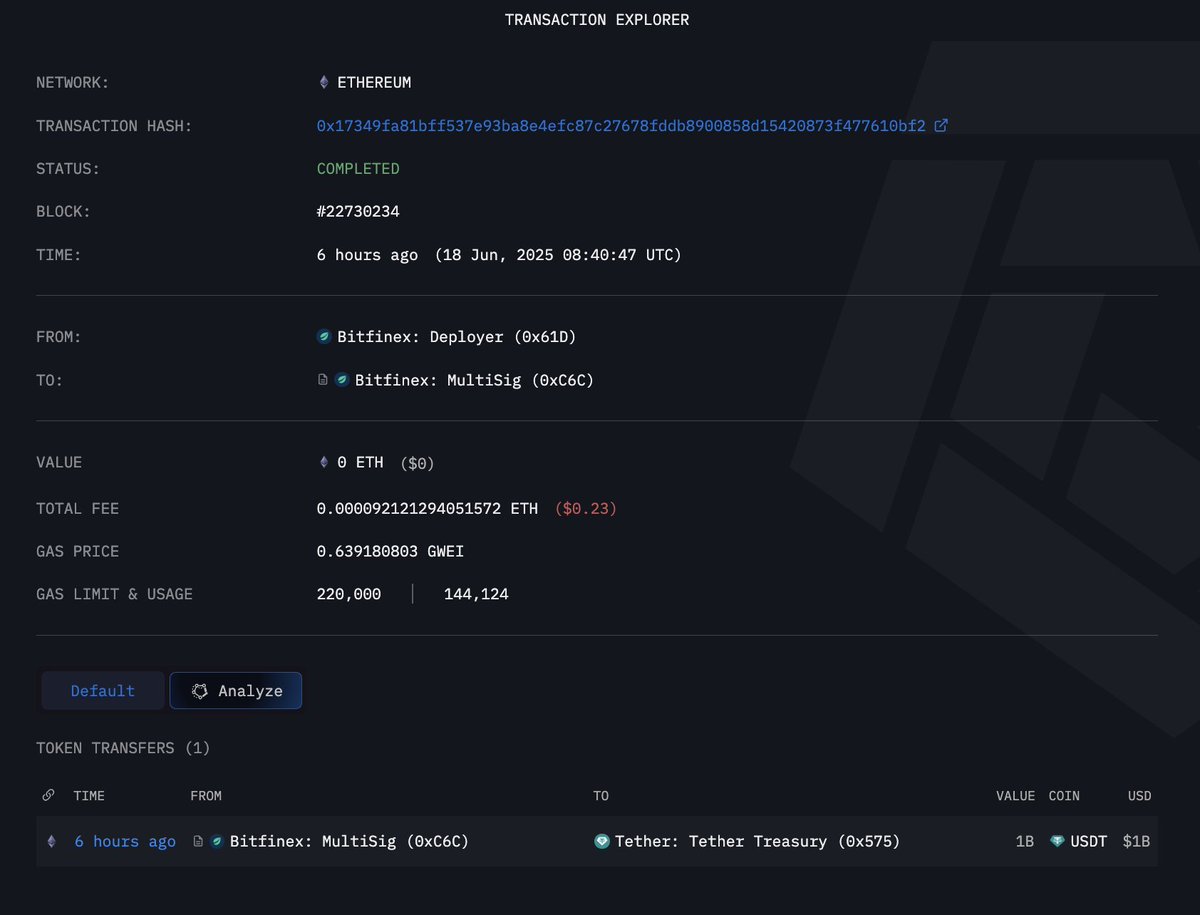Click the gas price 0.639180803 GWEI
The image size is (1200, 915).
390,552
